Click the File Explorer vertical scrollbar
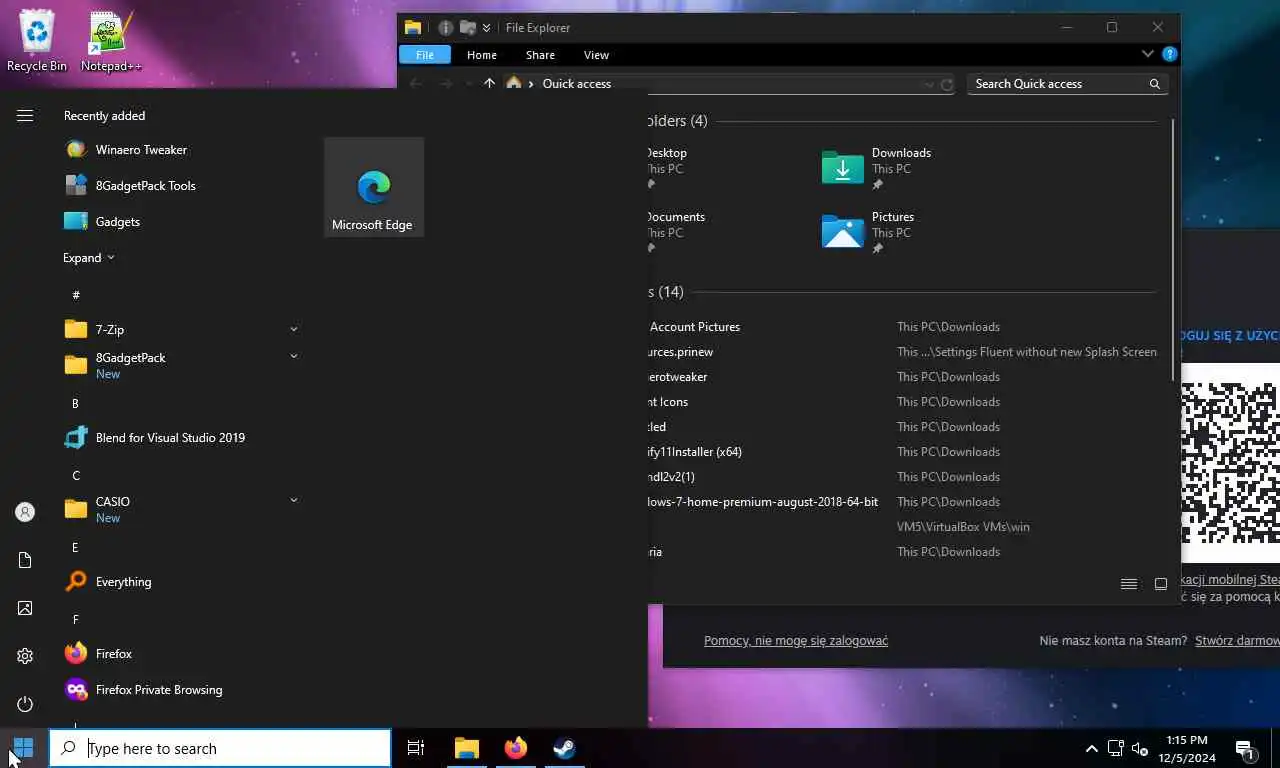This screenshot has height=768, width=1280. 1173,248
